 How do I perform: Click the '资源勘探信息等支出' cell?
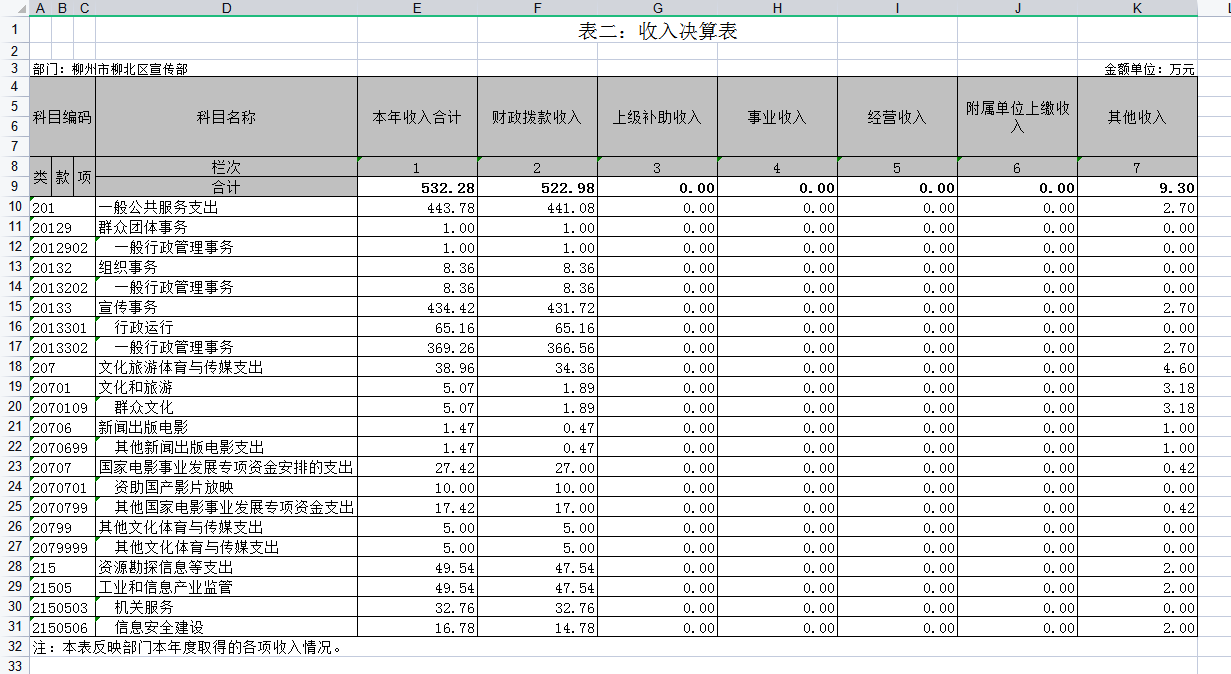[226, 567]
